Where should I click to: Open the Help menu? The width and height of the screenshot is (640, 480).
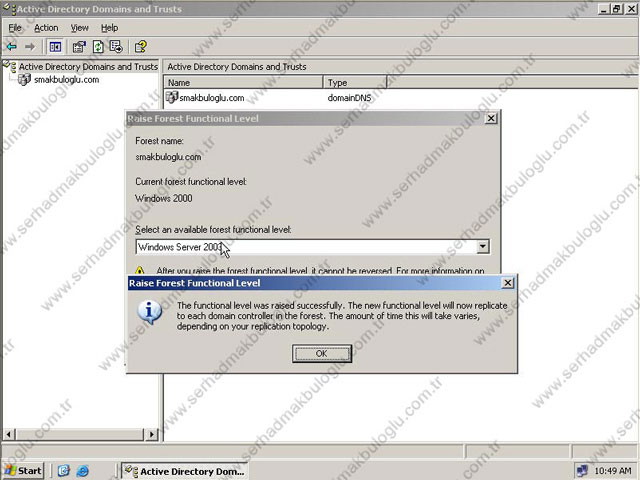coord(109,28)
